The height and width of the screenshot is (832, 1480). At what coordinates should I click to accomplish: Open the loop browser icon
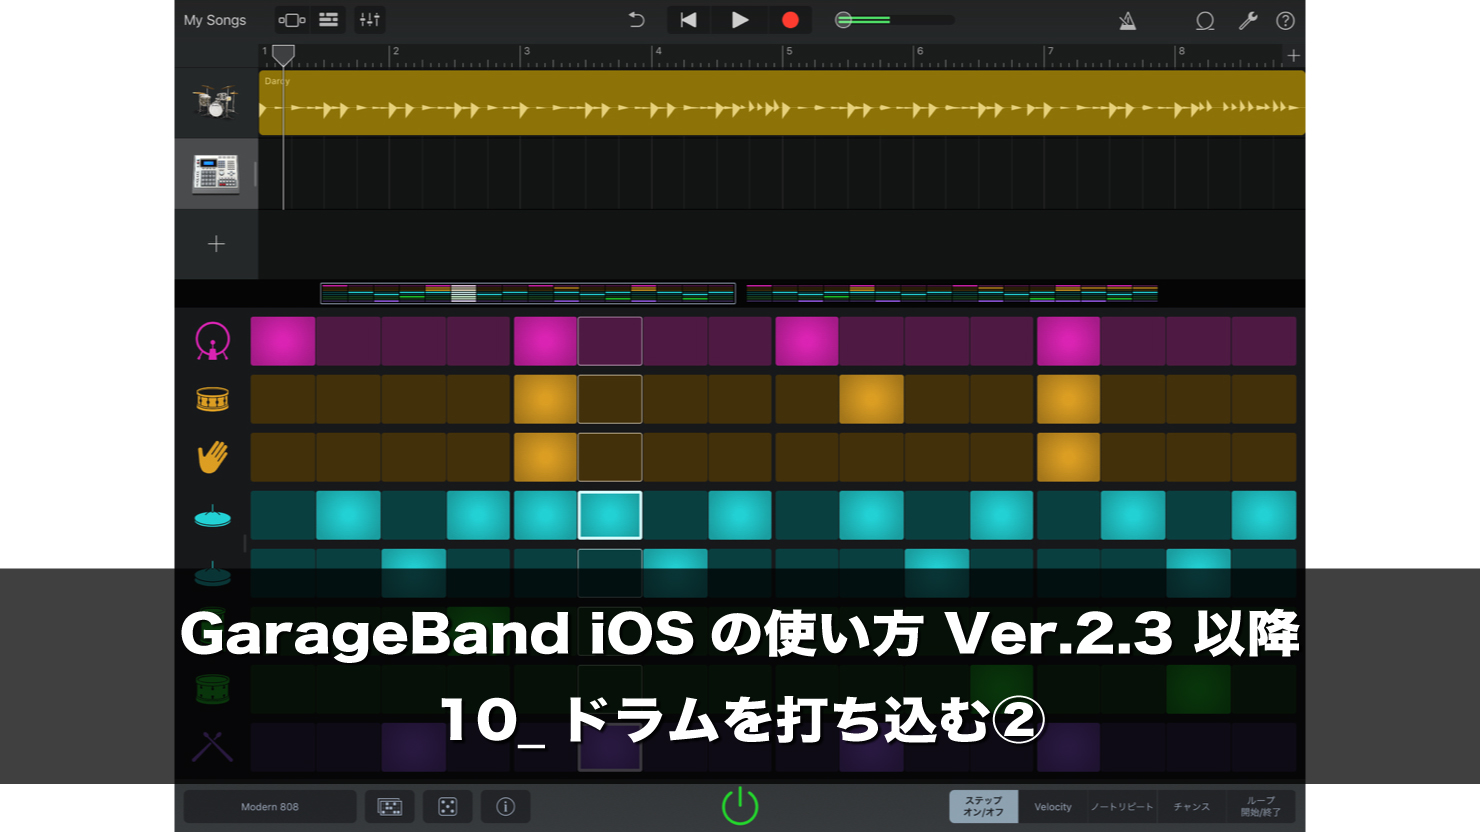(x=1205, y=20)
